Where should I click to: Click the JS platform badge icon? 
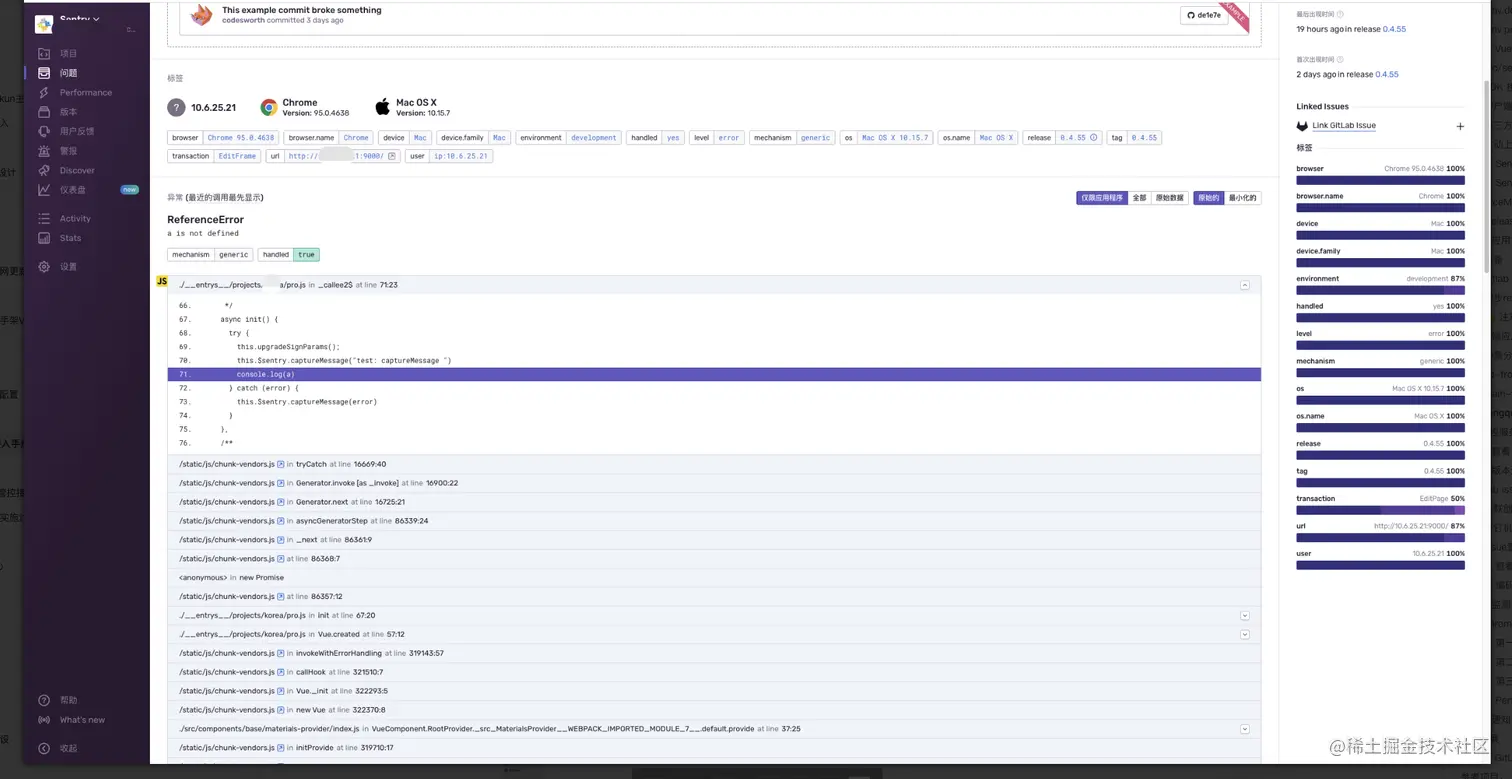tap(162, 282)
